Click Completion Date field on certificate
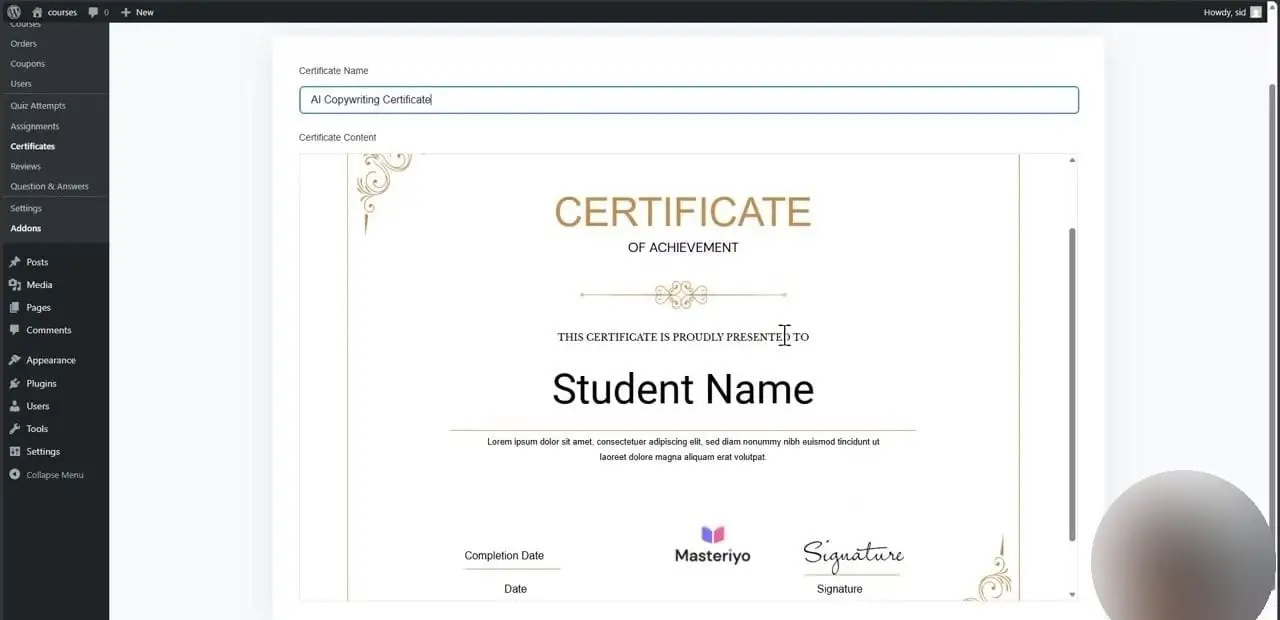The height and width of the screenshot is (620, 1280). click(x=504, y=556)
